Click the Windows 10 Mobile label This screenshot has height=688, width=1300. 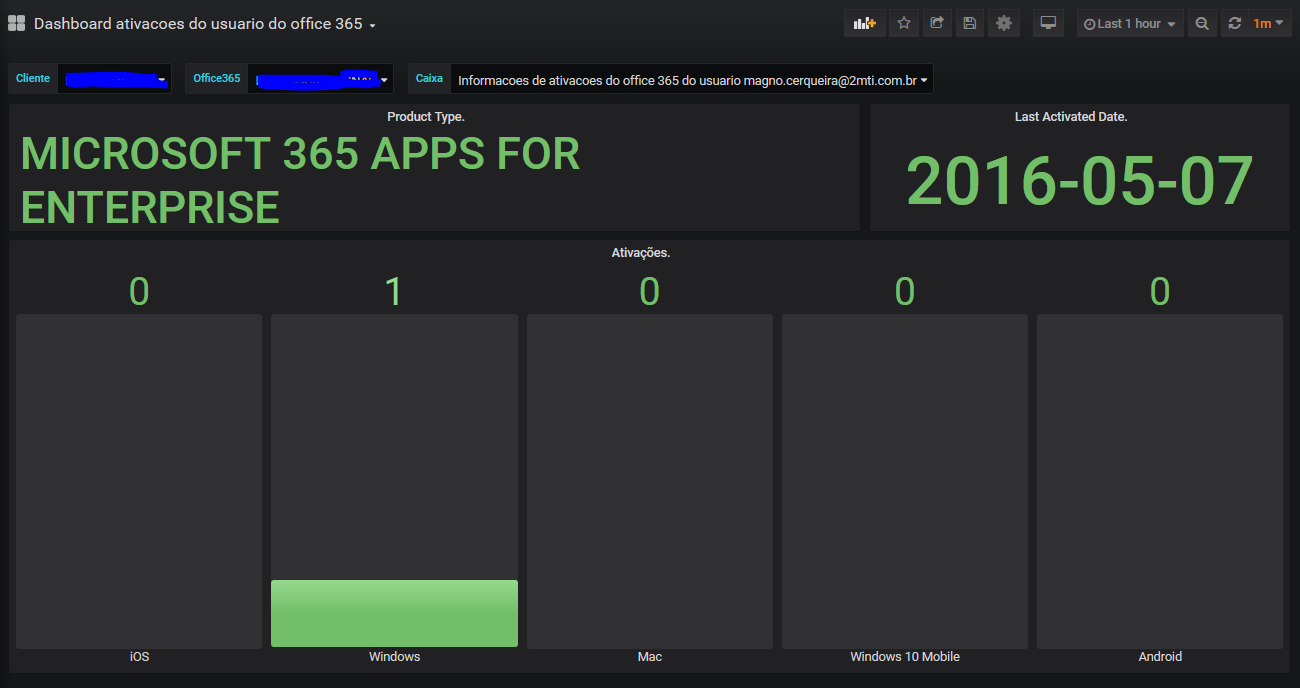tap(905, 657)
